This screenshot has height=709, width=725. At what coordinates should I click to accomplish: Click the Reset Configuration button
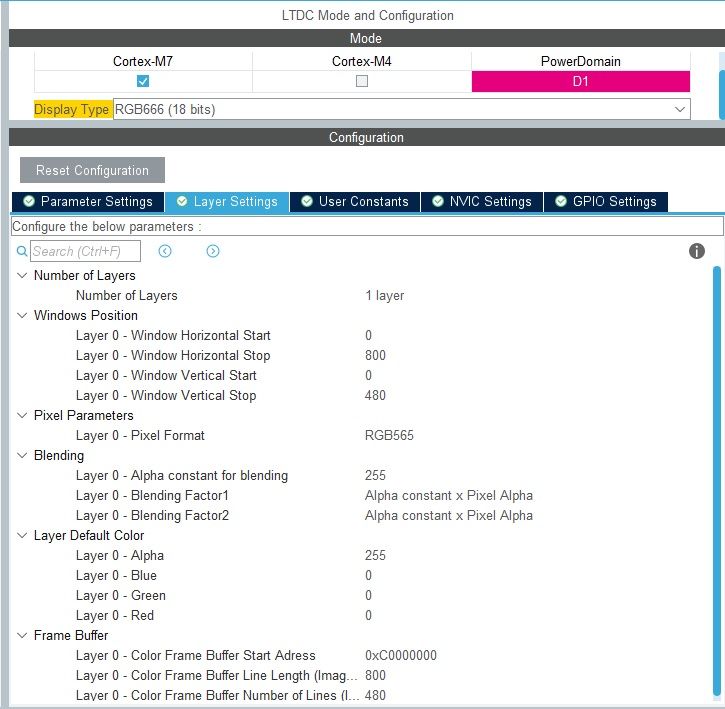[x=92, y=170]
